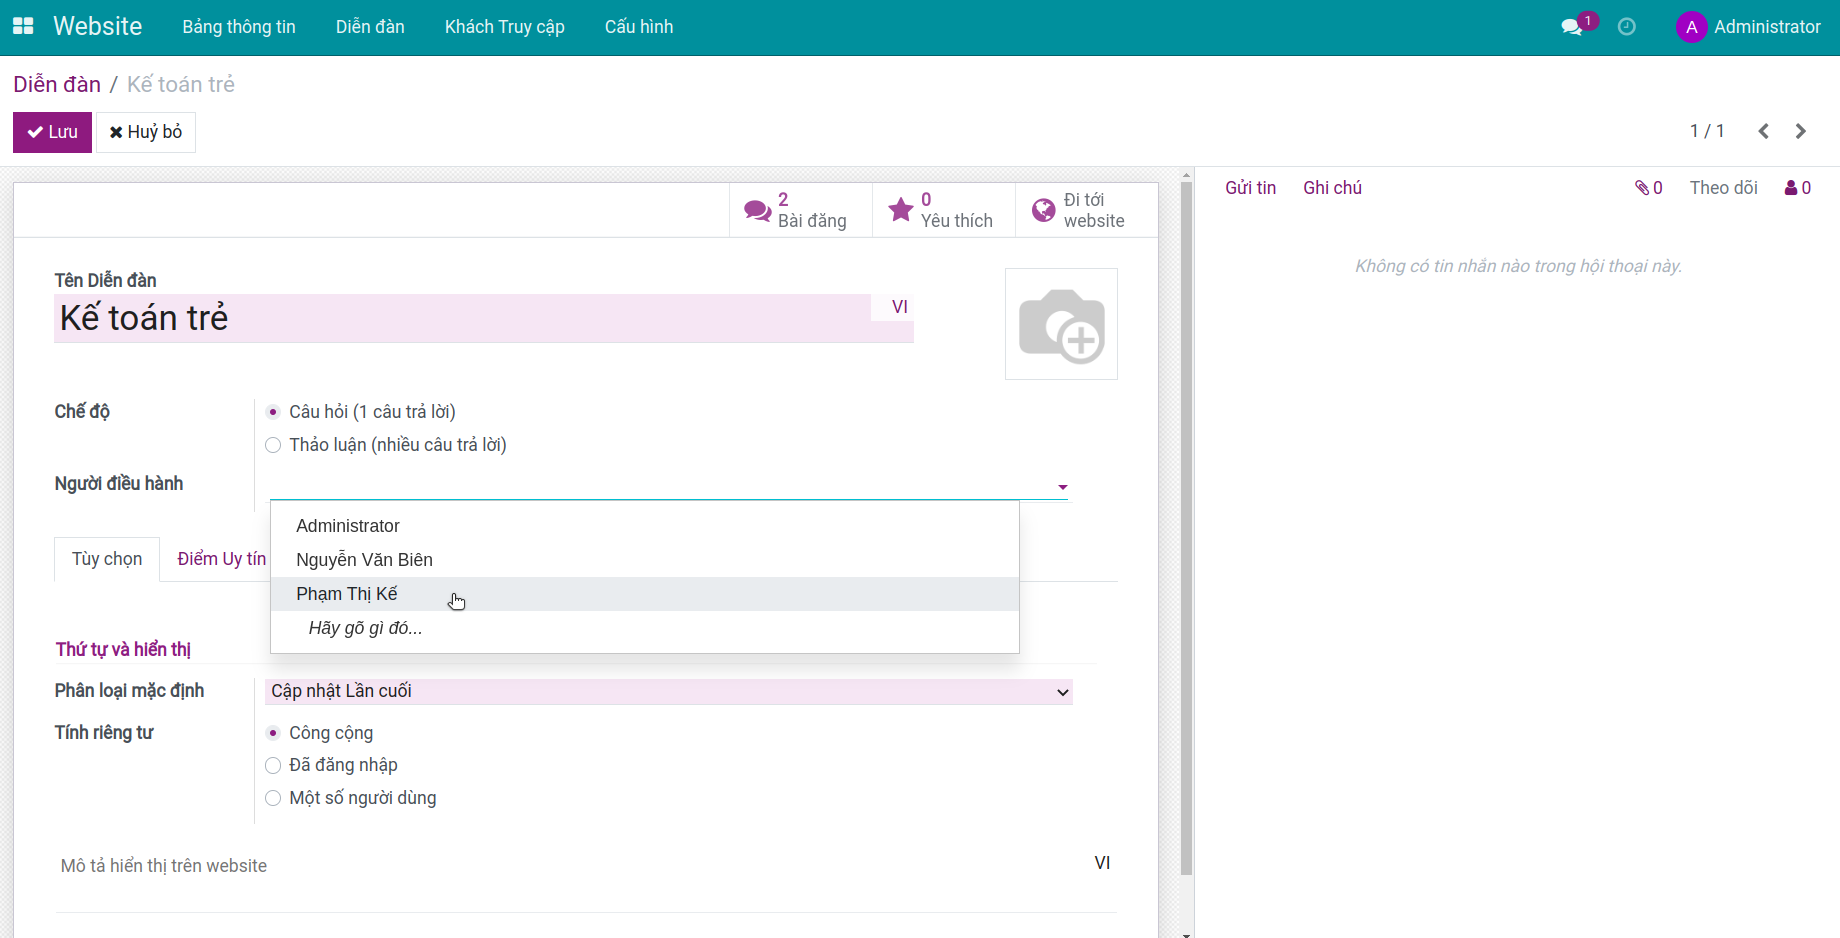Go to the next record arrow
The image size is (1840, 938).
pos(1801,131)
